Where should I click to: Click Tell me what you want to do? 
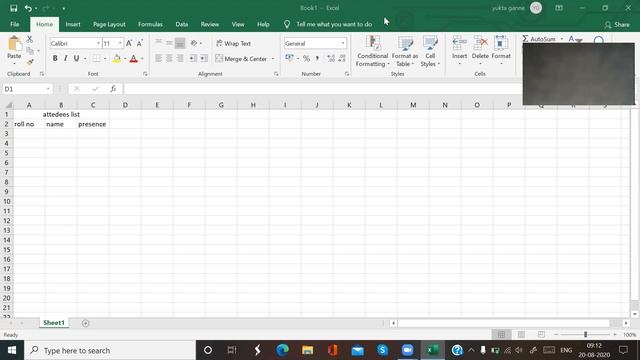click(334, 24)
